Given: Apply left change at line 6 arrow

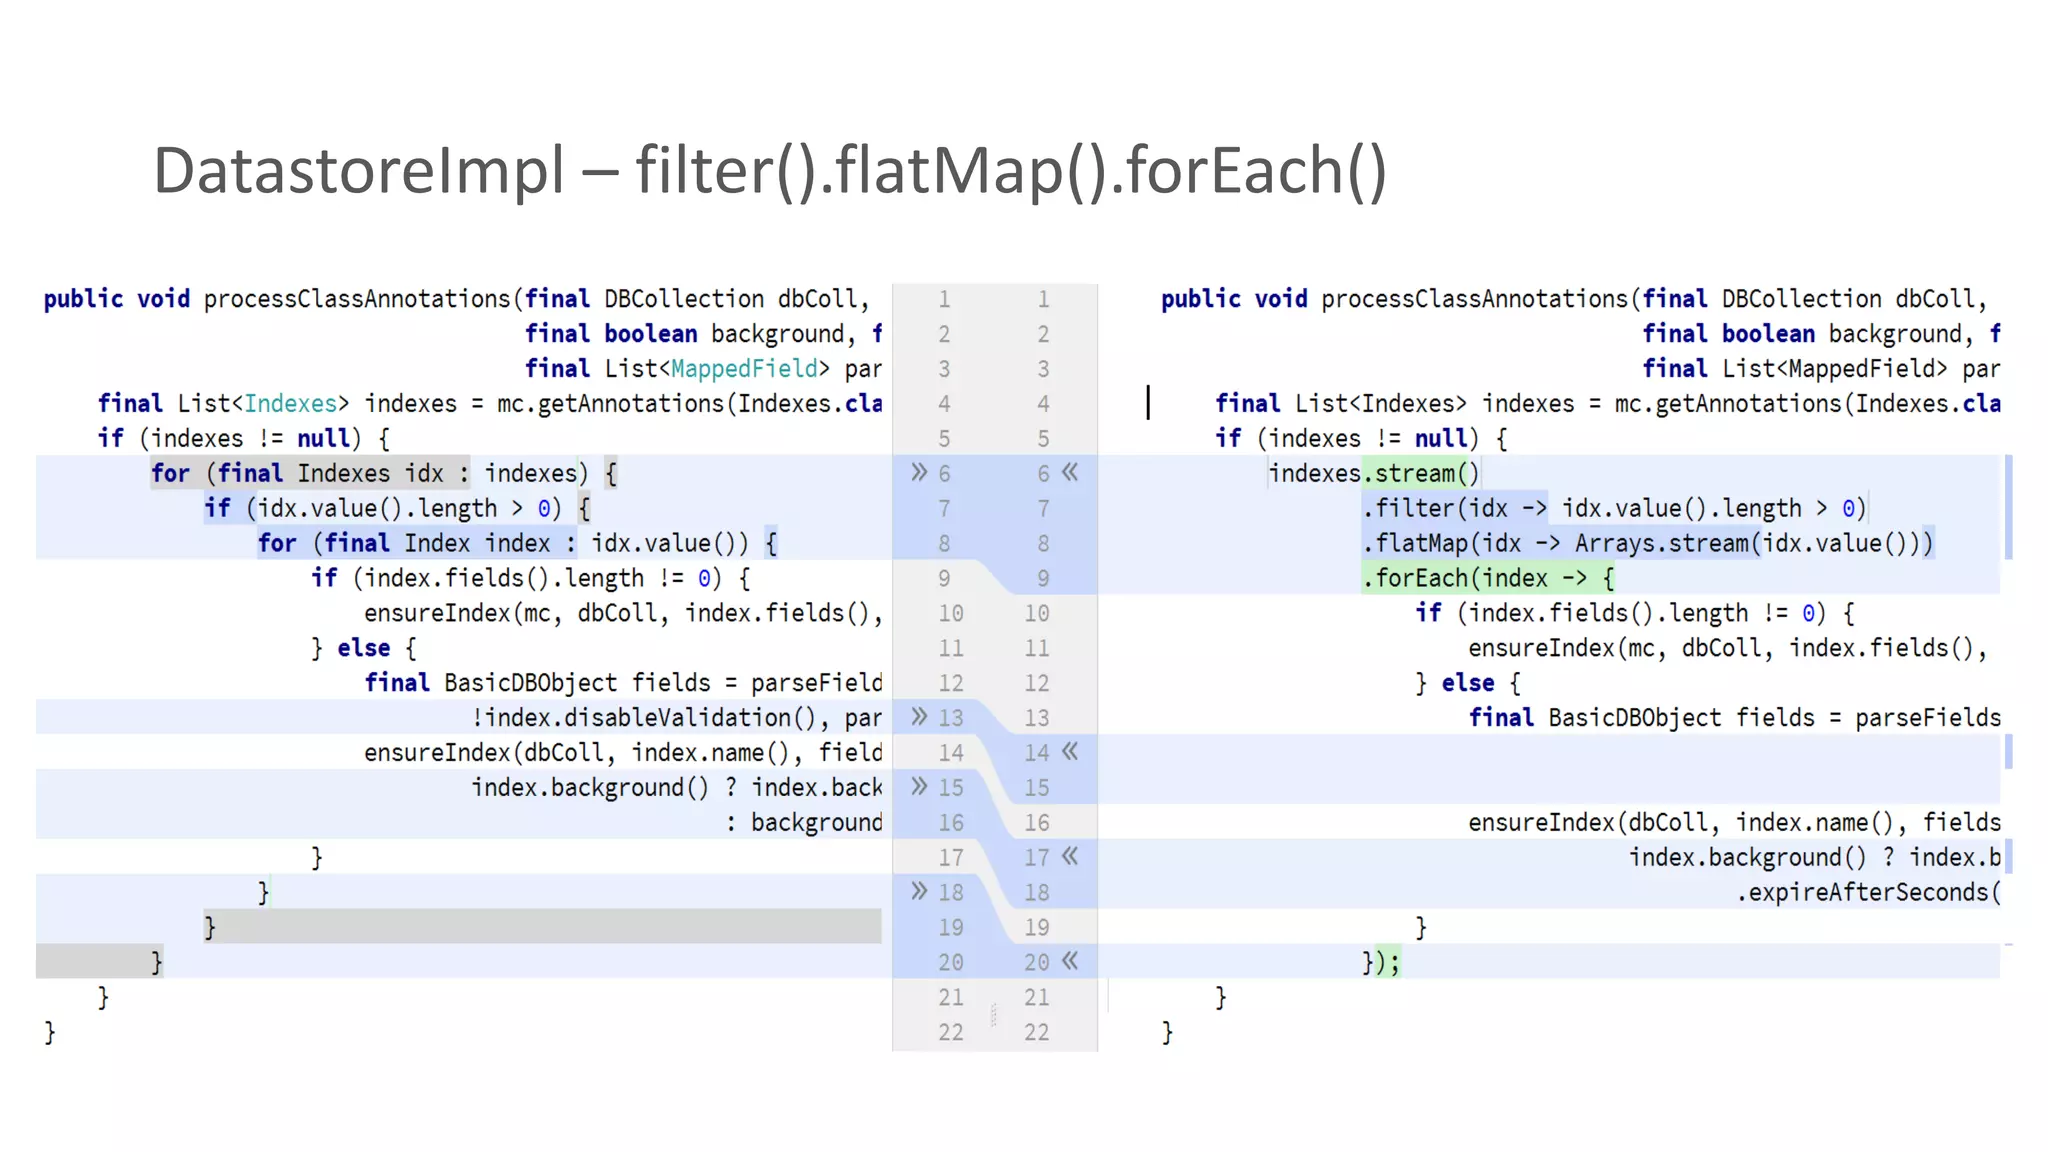Looking at the screenshot, I should [919, 472].
